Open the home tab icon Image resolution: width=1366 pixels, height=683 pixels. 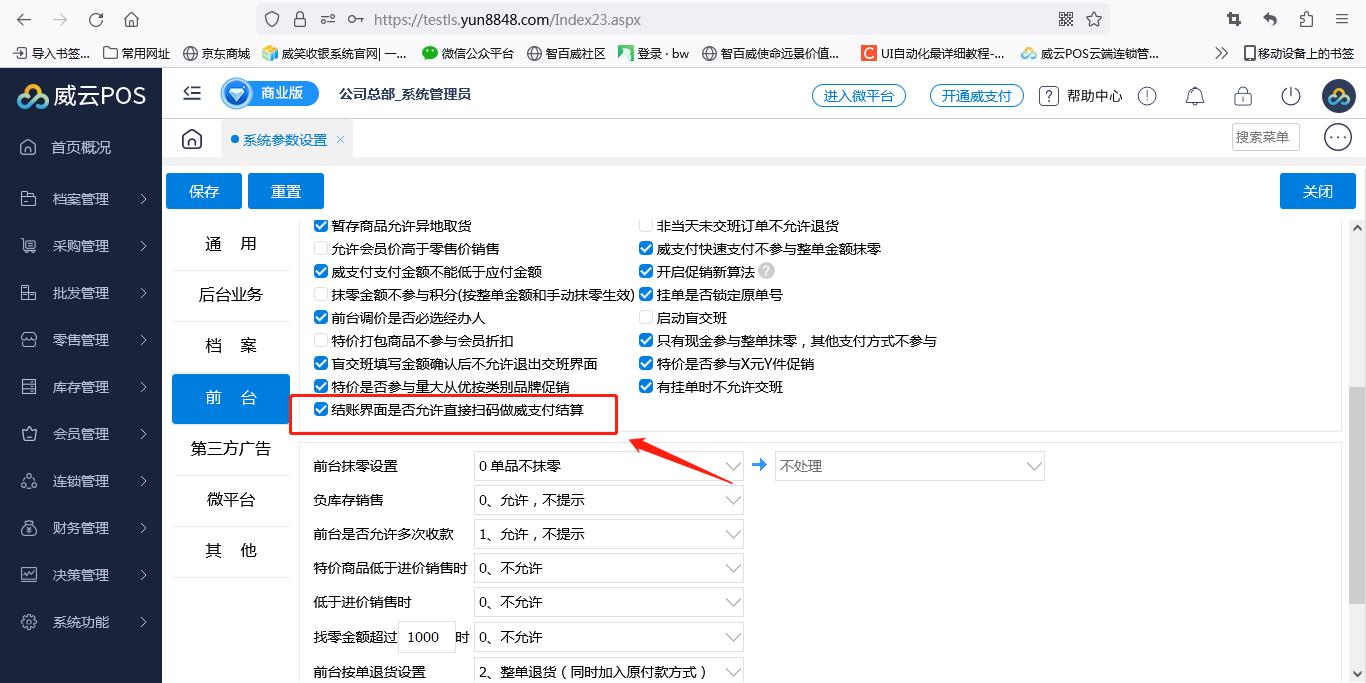(192, 139)
